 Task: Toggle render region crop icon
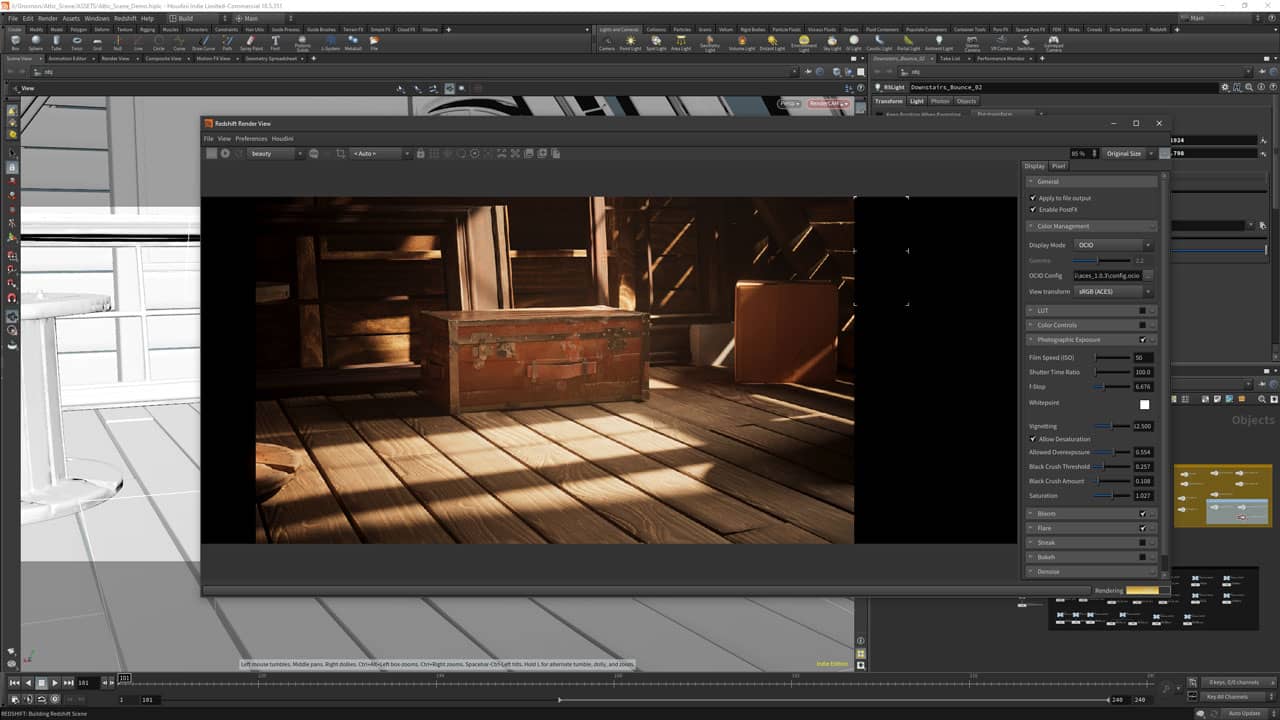coord(341,153)
